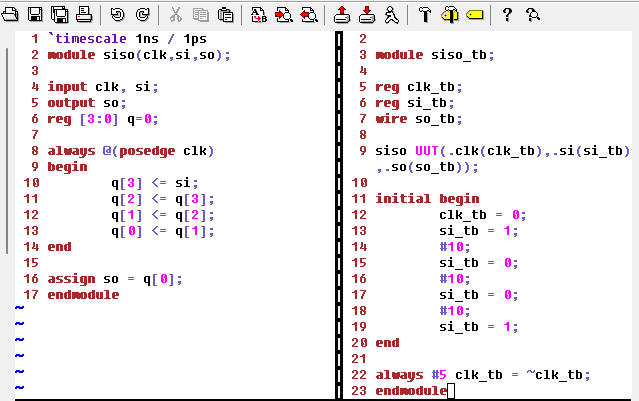Save the current session
This screenshot has width=639, height=401.
[366, 14]
